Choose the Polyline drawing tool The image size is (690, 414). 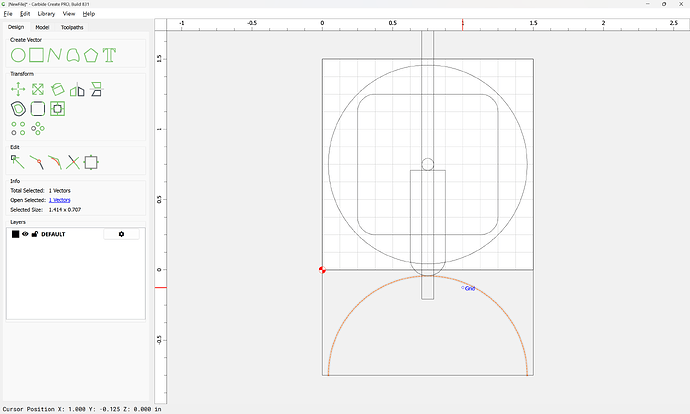pos(54,54)
